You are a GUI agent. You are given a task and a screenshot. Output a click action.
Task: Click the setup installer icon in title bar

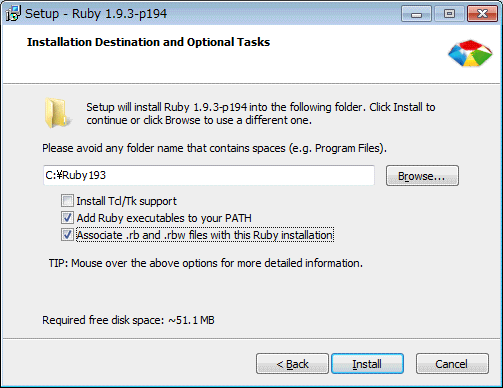coord(13,13)
